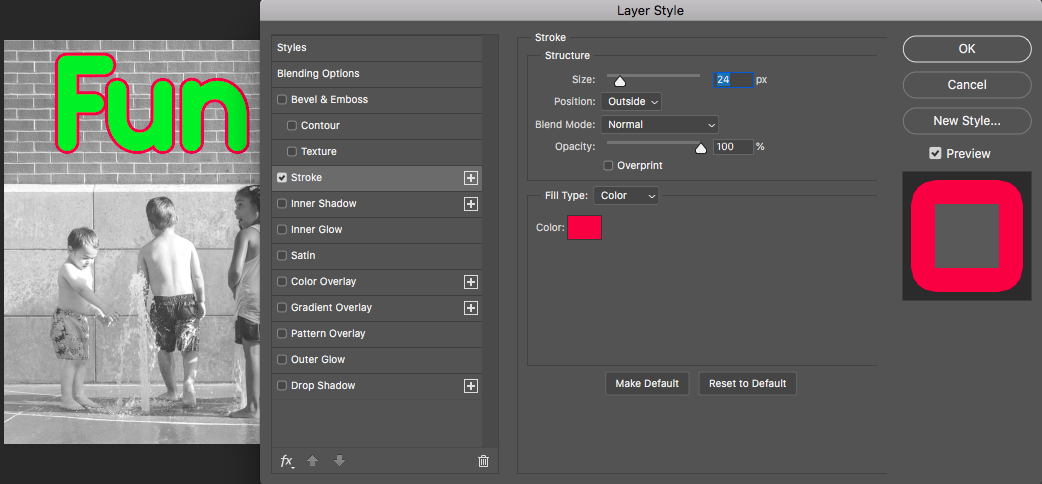The image size is (1042, 484).
Task: Delete effect using trash can icon
Action: point(484,461)
